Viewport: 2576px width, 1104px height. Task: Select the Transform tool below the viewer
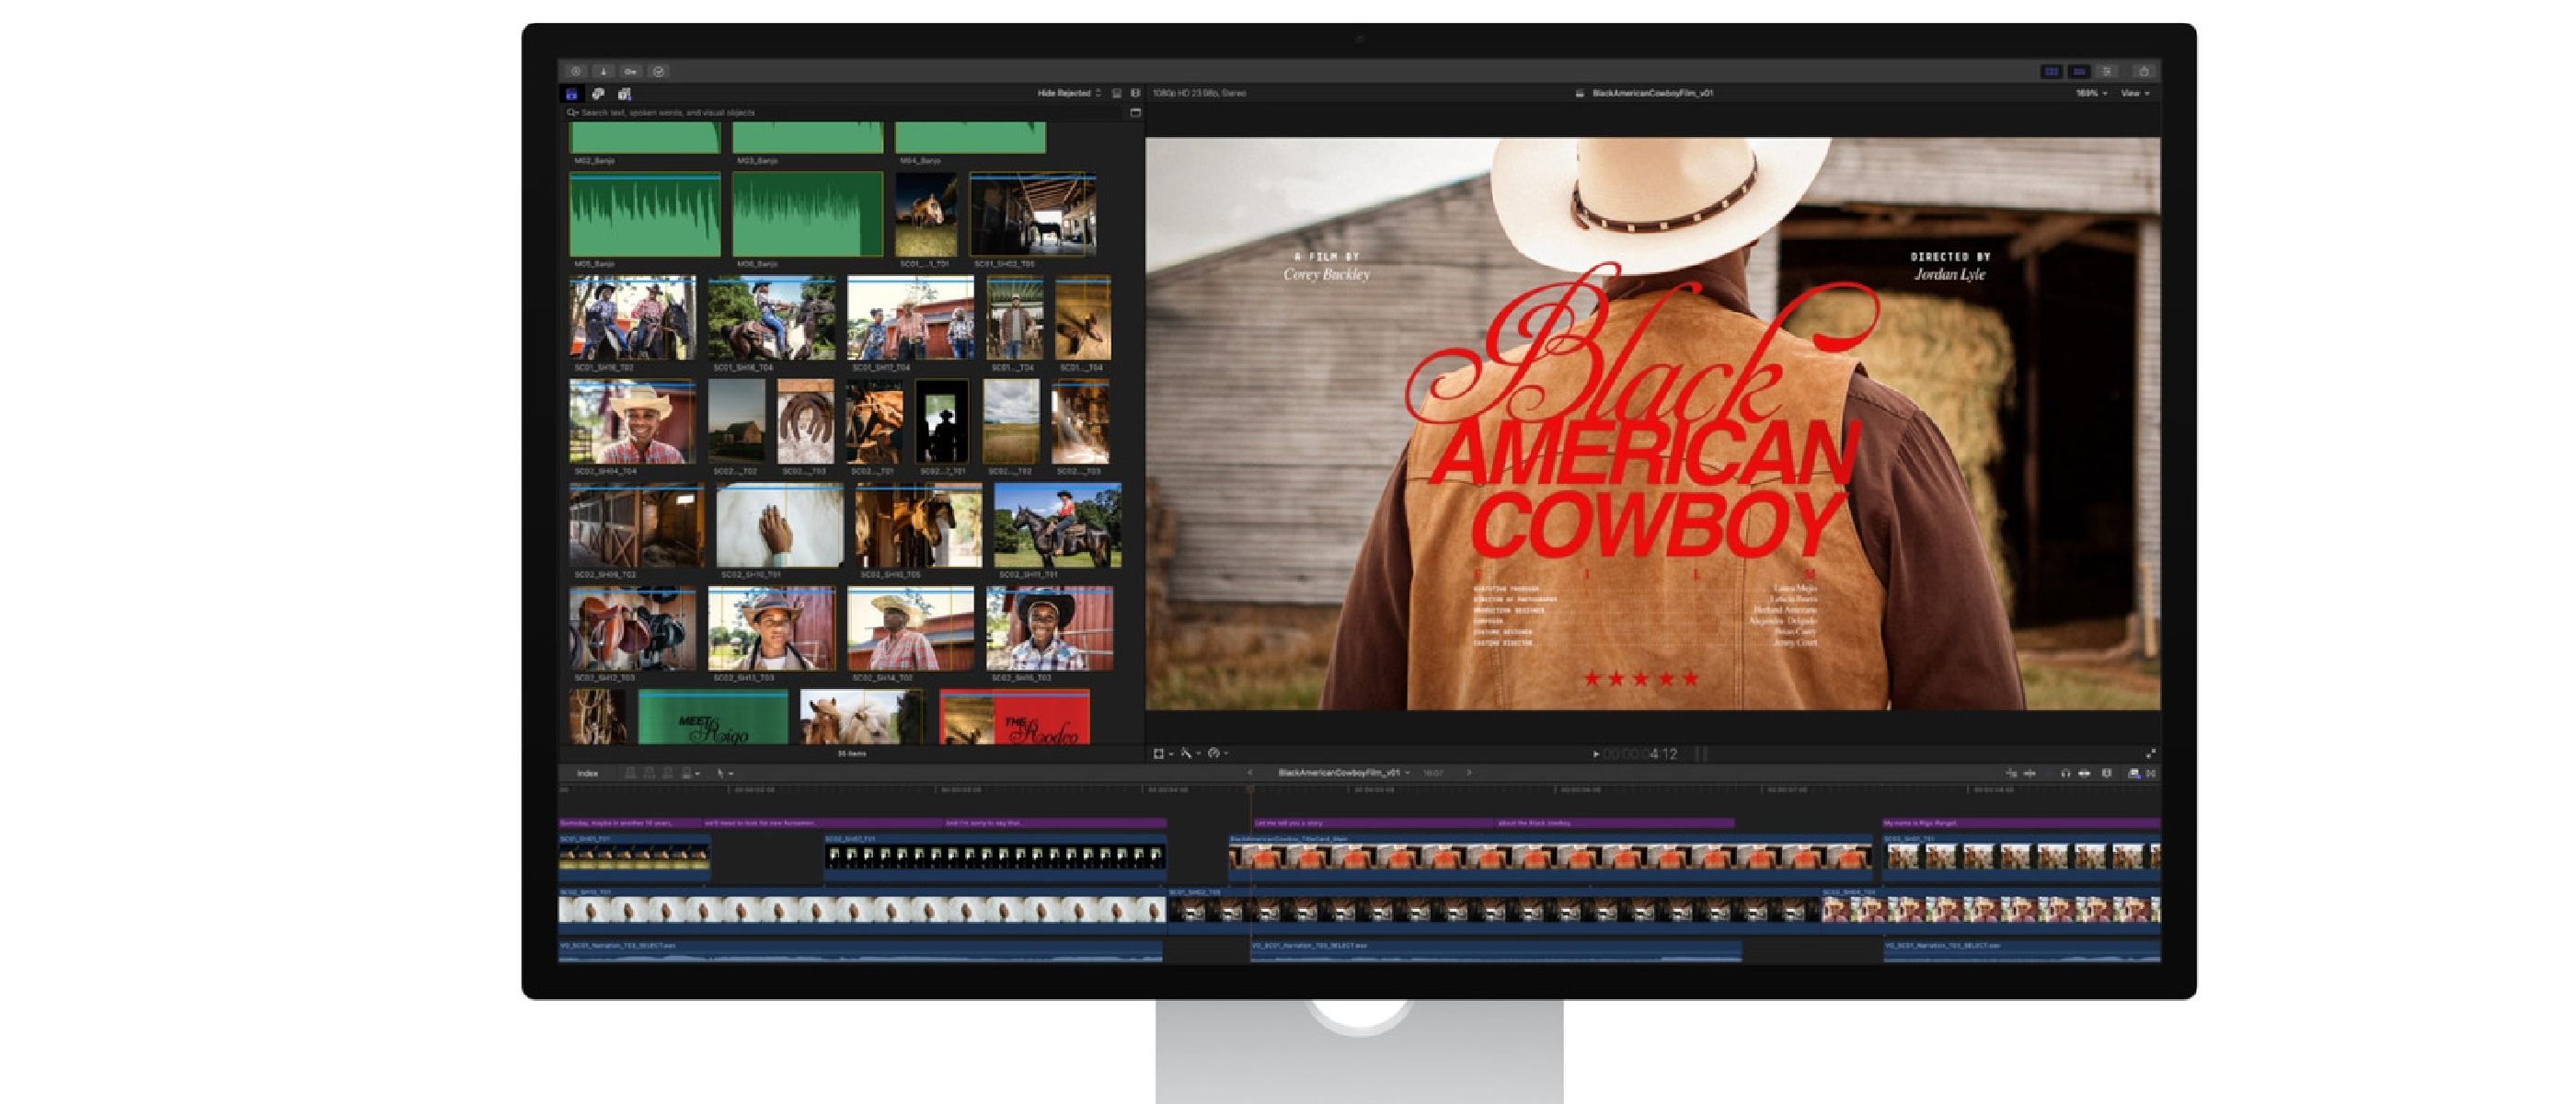tap(1159, 754)
